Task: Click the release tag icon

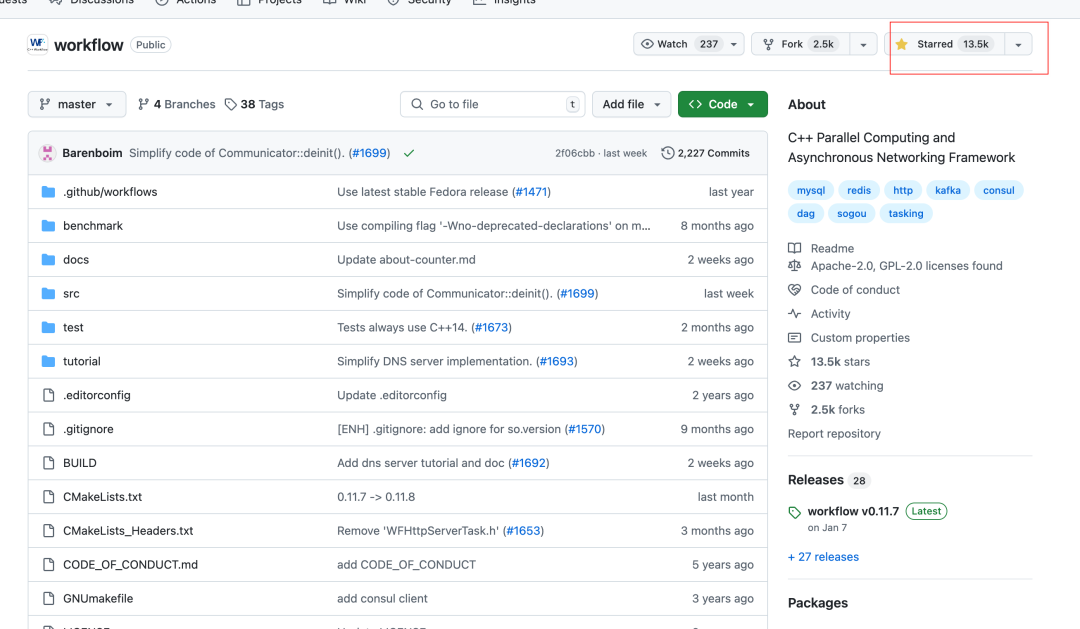Action: click(x=795, y=512)
